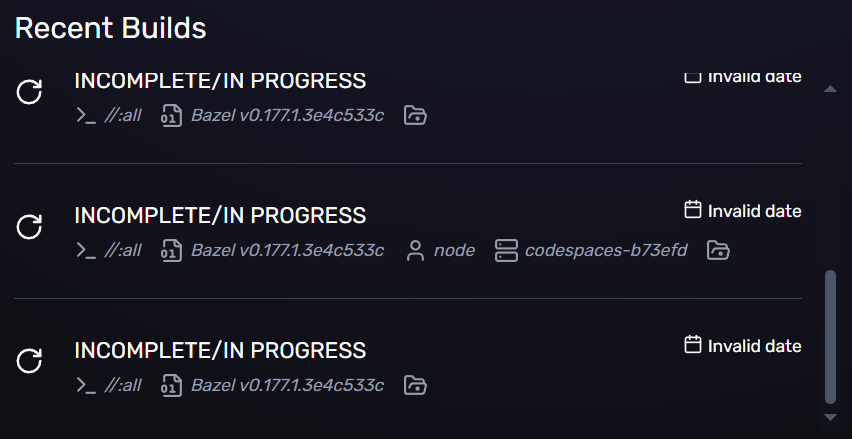This screenshot has height=439, width=852.
Task: Click calendar icon on the middle build
Action: [x=692, y=210]
